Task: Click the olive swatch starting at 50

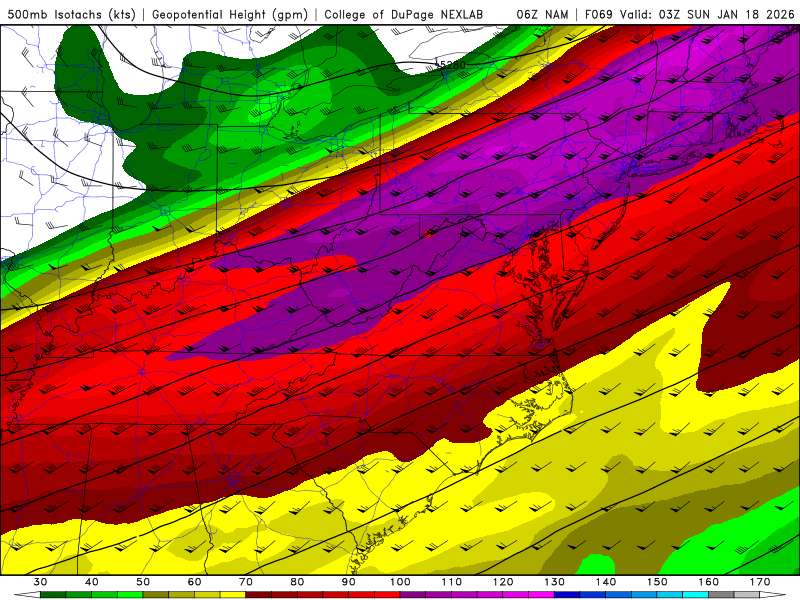Action: (x=156, y=595)
